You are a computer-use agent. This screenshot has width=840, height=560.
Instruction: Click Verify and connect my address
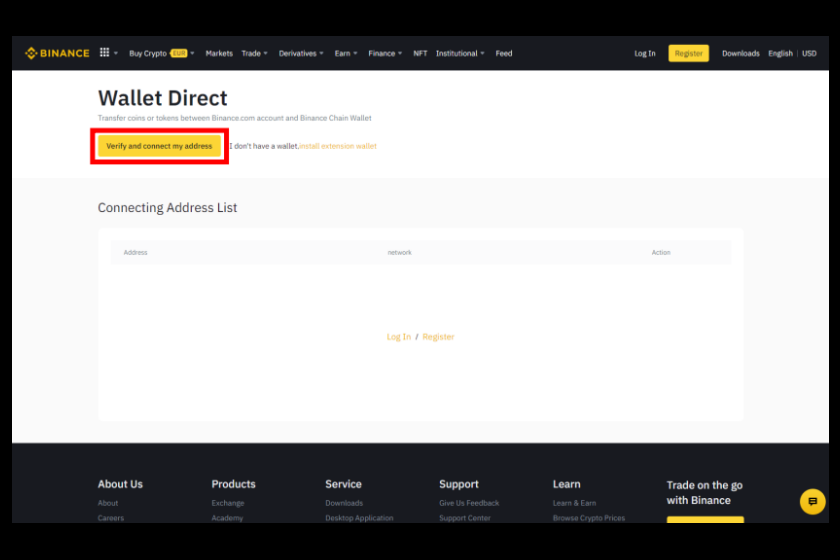(x=159, y=146)
